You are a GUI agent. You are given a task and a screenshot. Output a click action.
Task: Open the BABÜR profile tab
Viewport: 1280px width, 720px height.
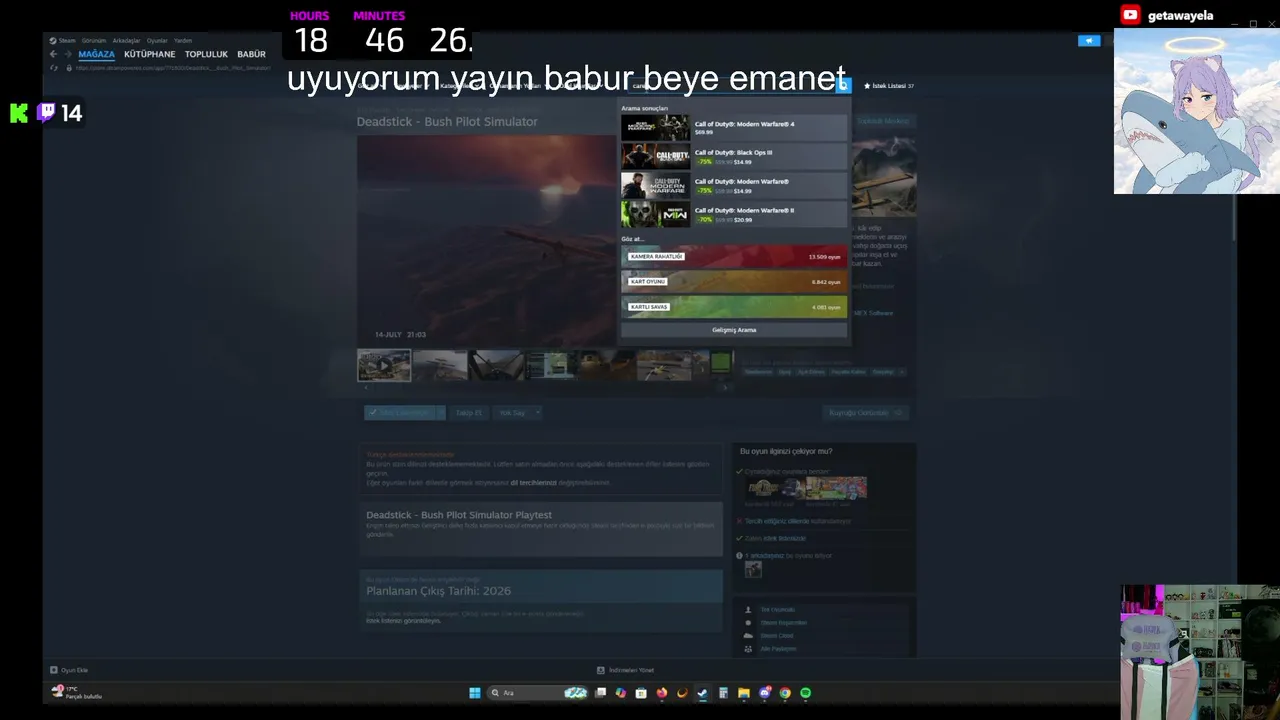point(251,54)
